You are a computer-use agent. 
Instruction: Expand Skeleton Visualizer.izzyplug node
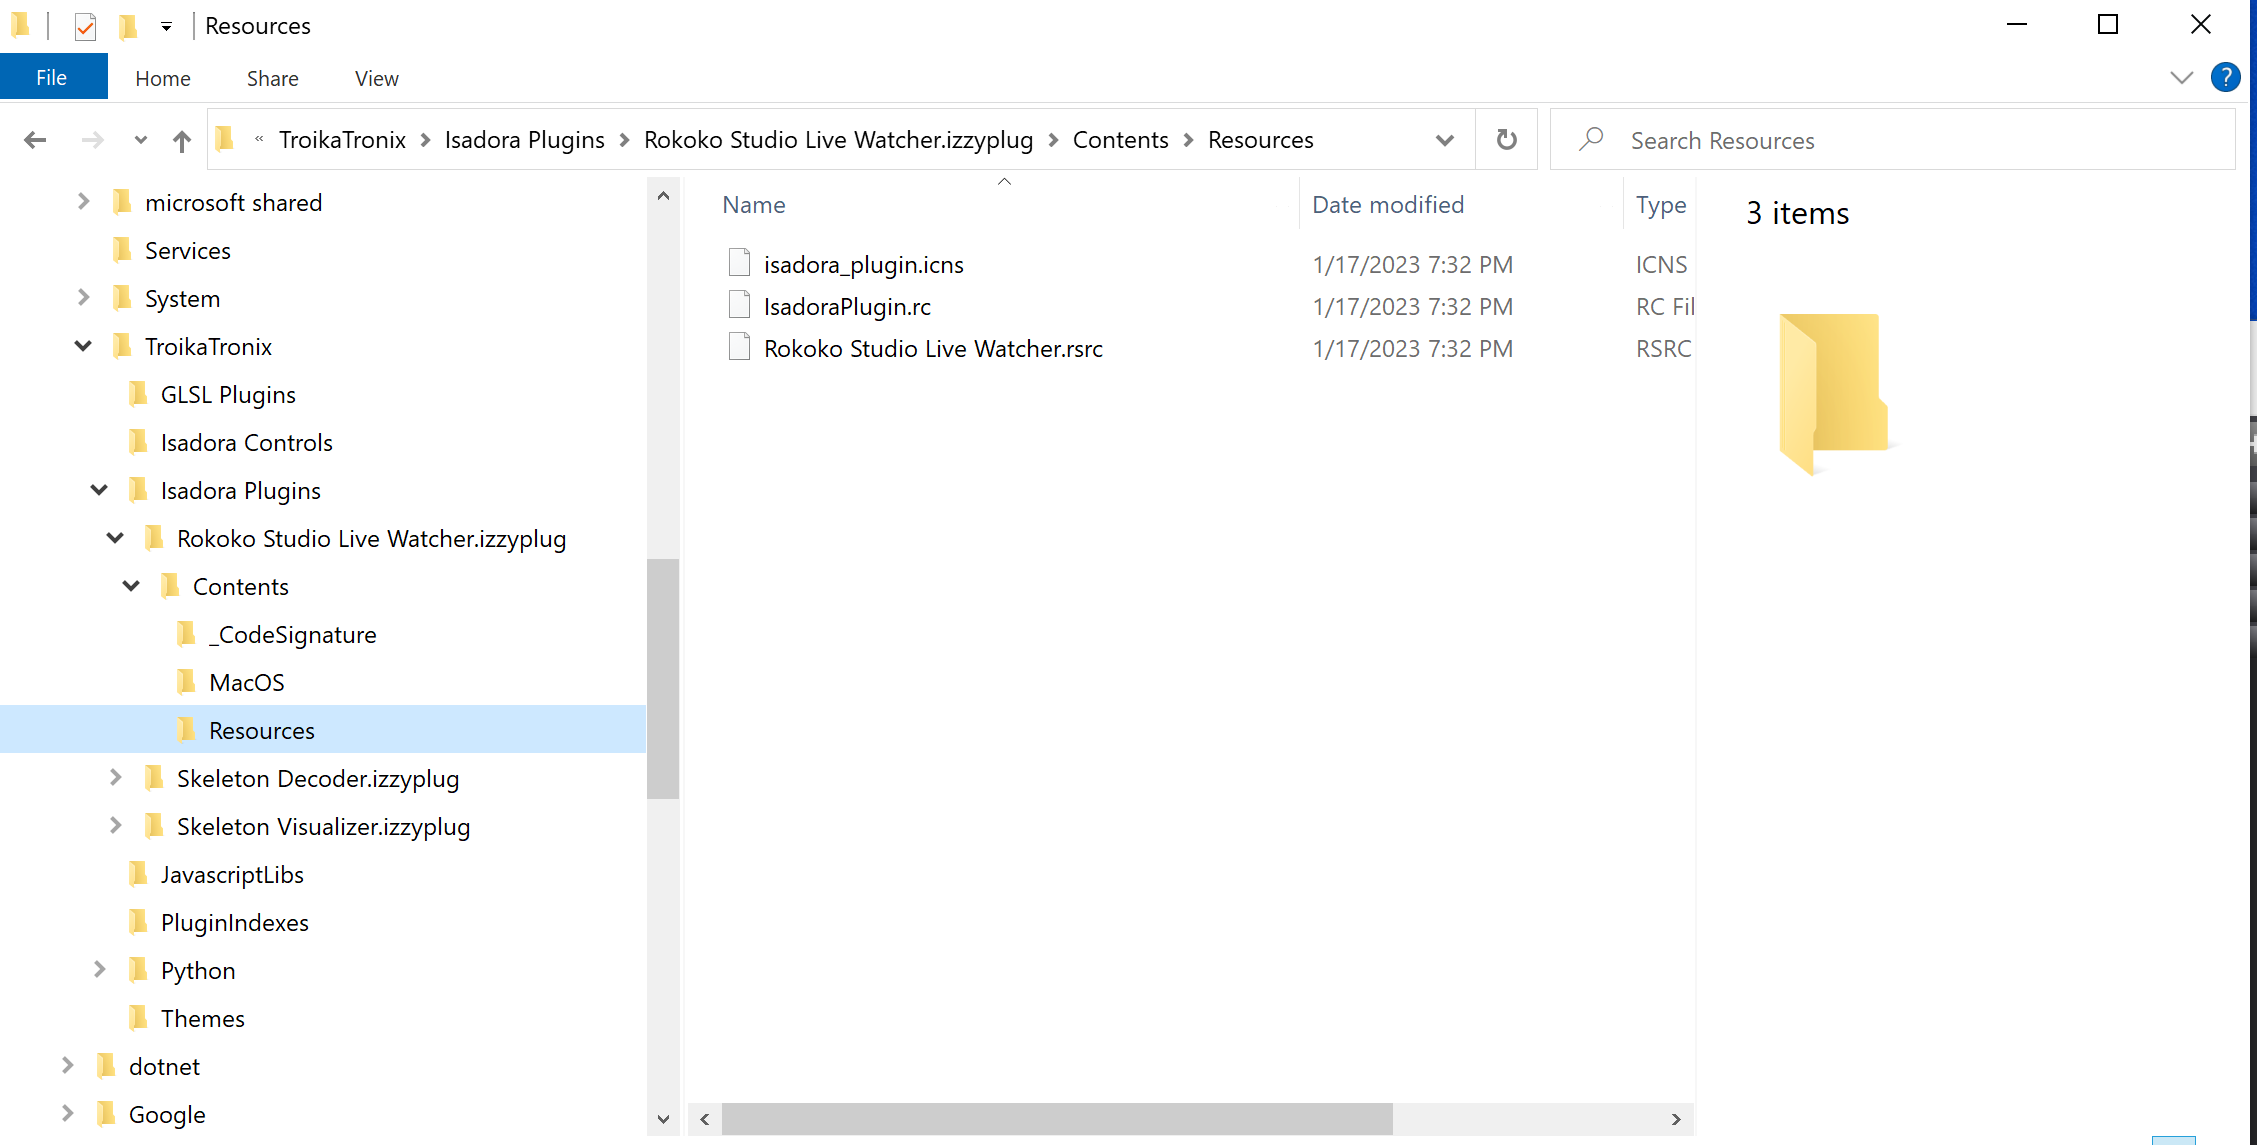[115, 826]
